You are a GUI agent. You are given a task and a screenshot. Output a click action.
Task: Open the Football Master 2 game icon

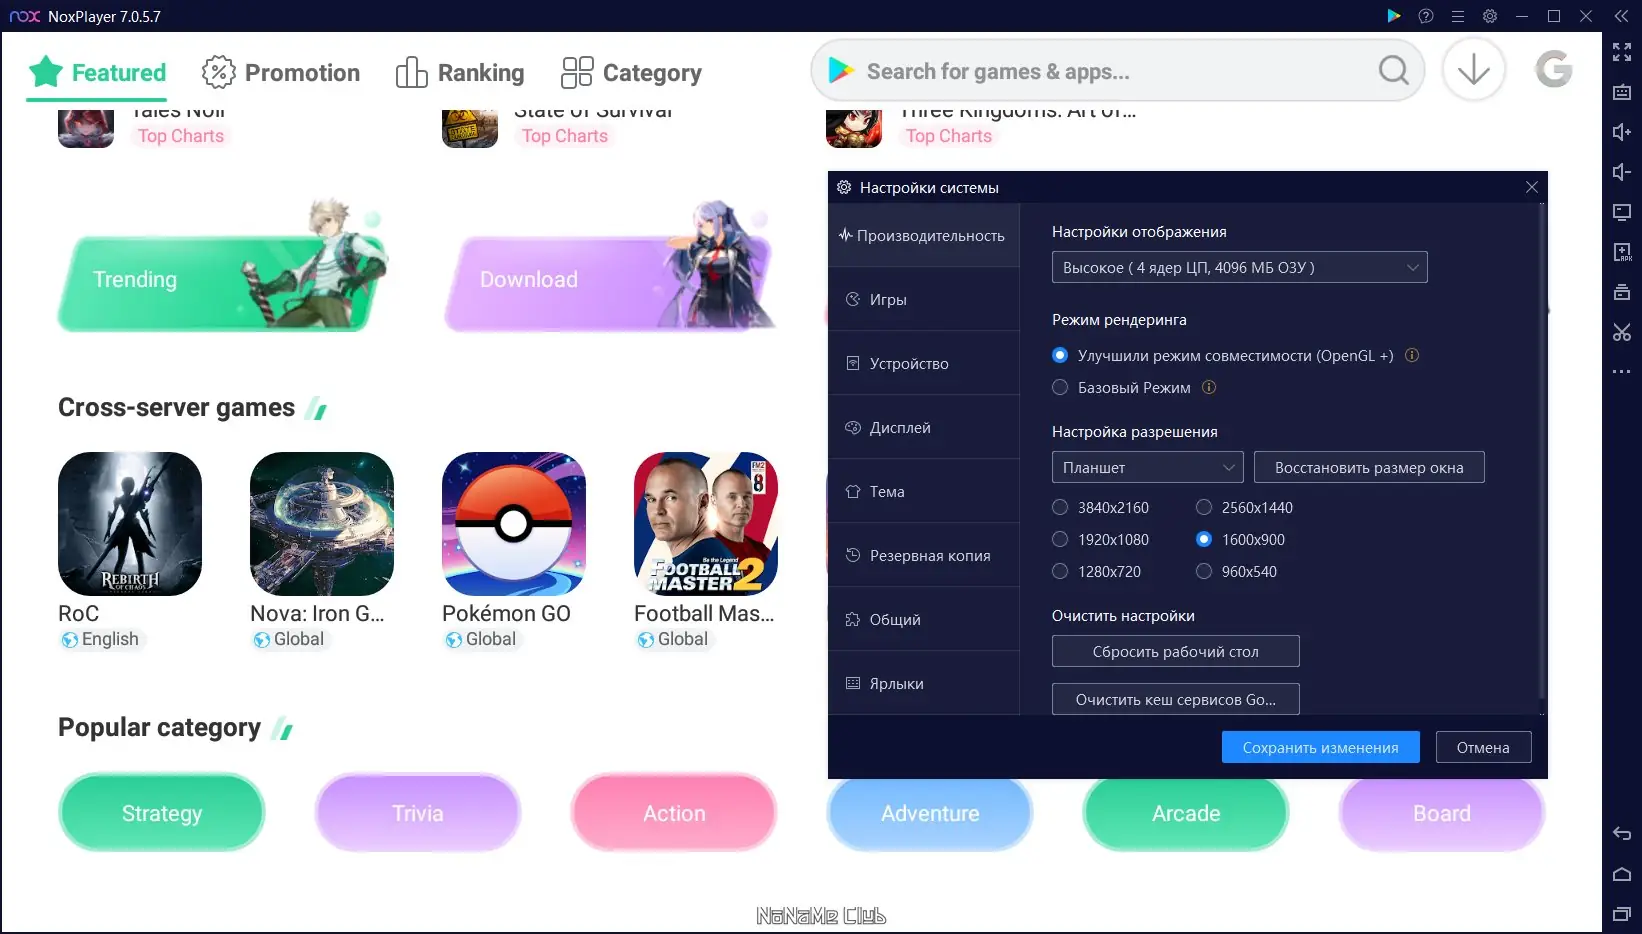[x=706, y=524]
